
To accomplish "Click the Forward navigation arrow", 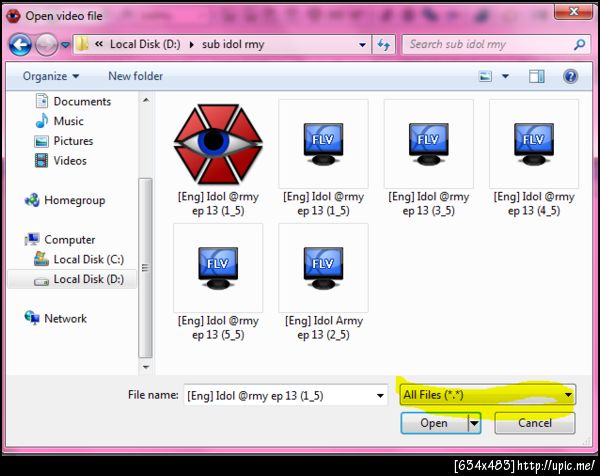I will (46, 45).
